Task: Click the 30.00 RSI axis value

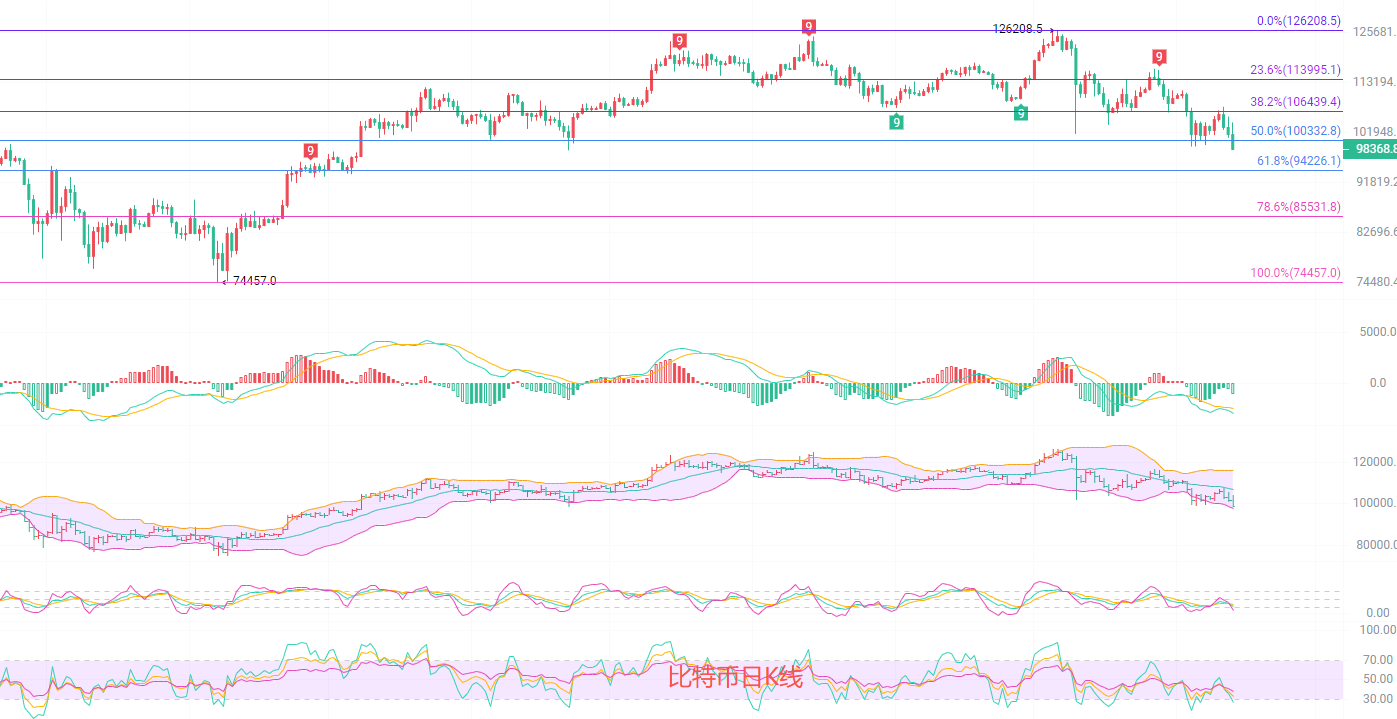Action: (x=1378, y=698)
